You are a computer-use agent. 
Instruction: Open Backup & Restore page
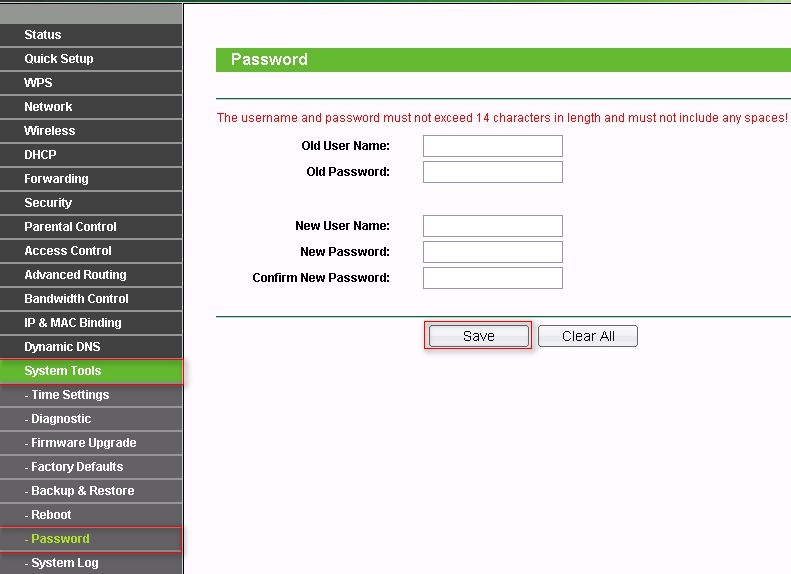pos(91,491)
